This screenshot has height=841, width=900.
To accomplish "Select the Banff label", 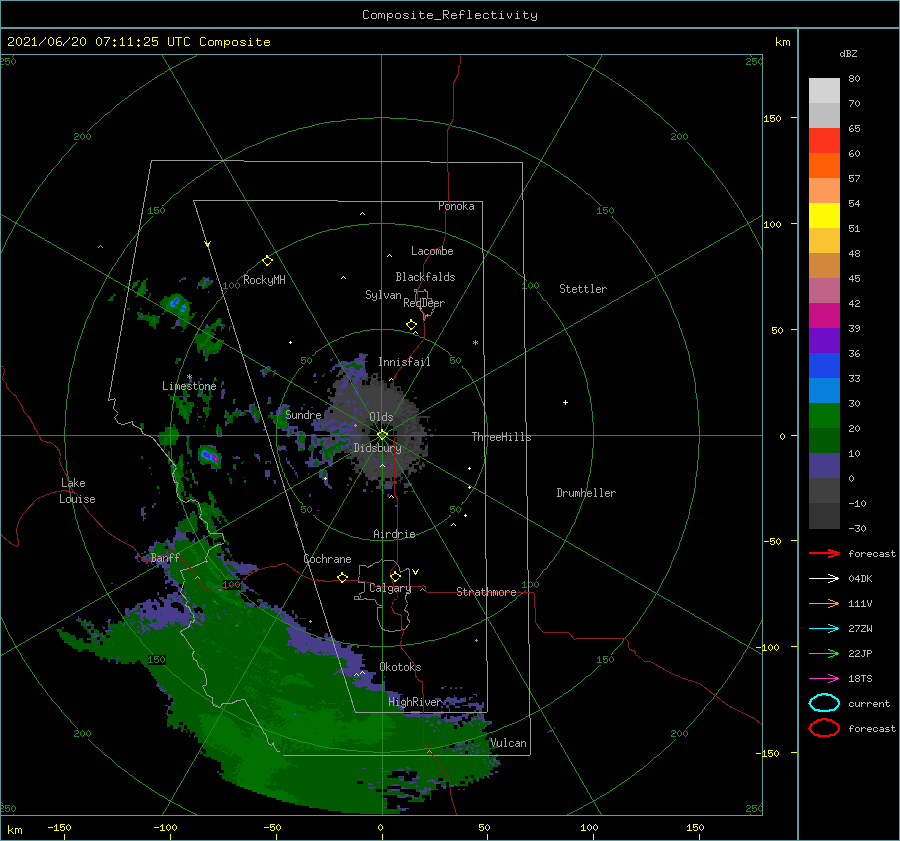I will tap(165, 558).
